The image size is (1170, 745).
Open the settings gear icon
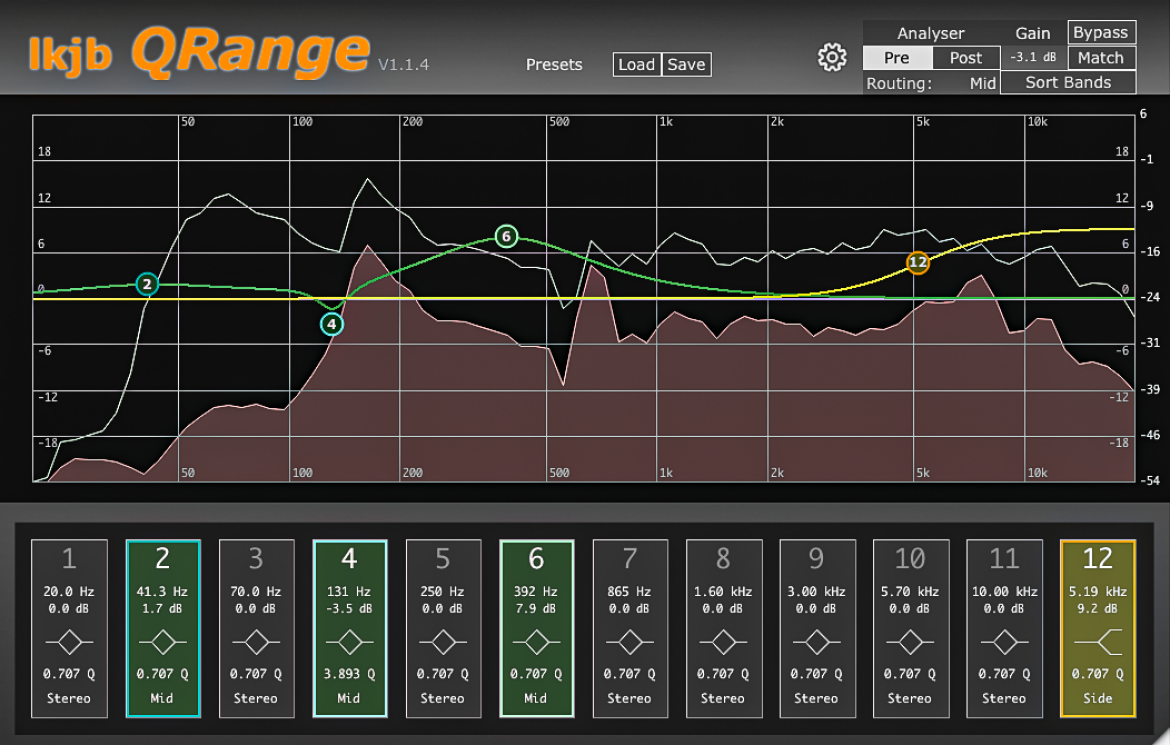(832, 57)
